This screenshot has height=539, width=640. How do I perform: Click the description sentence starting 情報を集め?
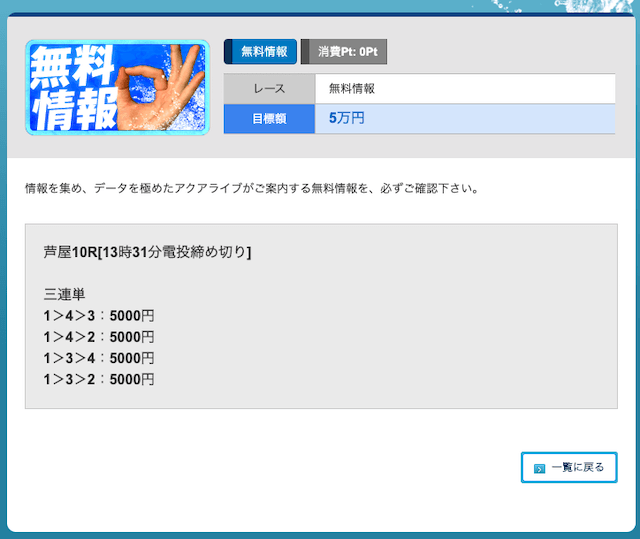tap(252, 189)
